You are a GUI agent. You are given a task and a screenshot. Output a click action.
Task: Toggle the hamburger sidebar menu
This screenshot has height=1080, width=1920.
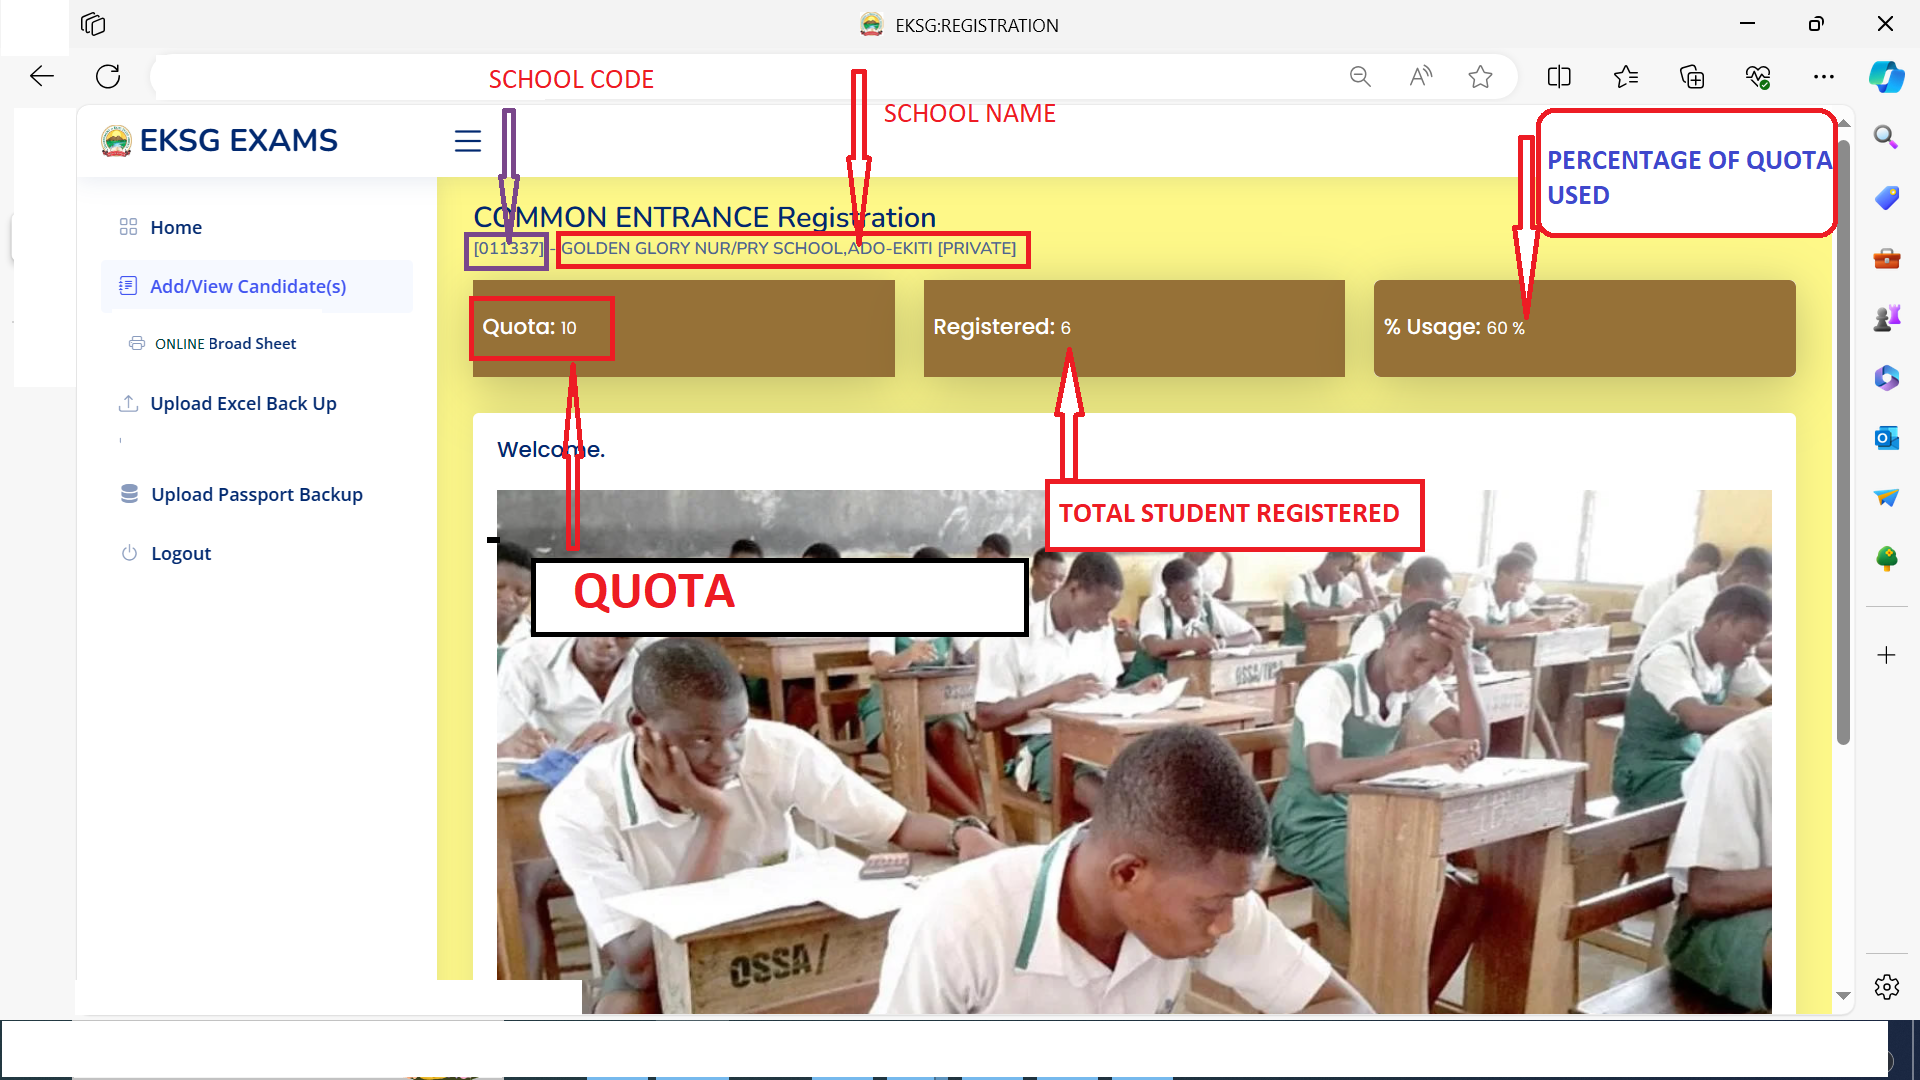pyautogui.click(x=467, y=141)
